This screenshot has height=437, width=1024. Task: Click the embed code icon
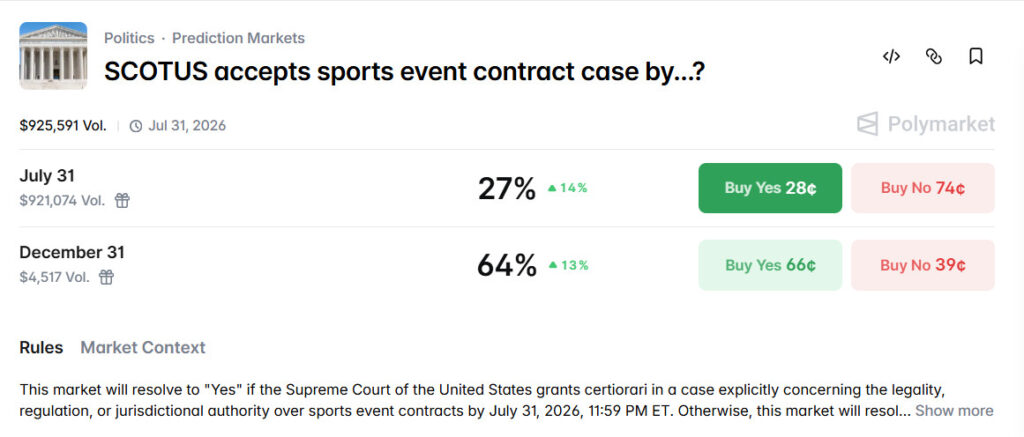(x=891, y=56)
